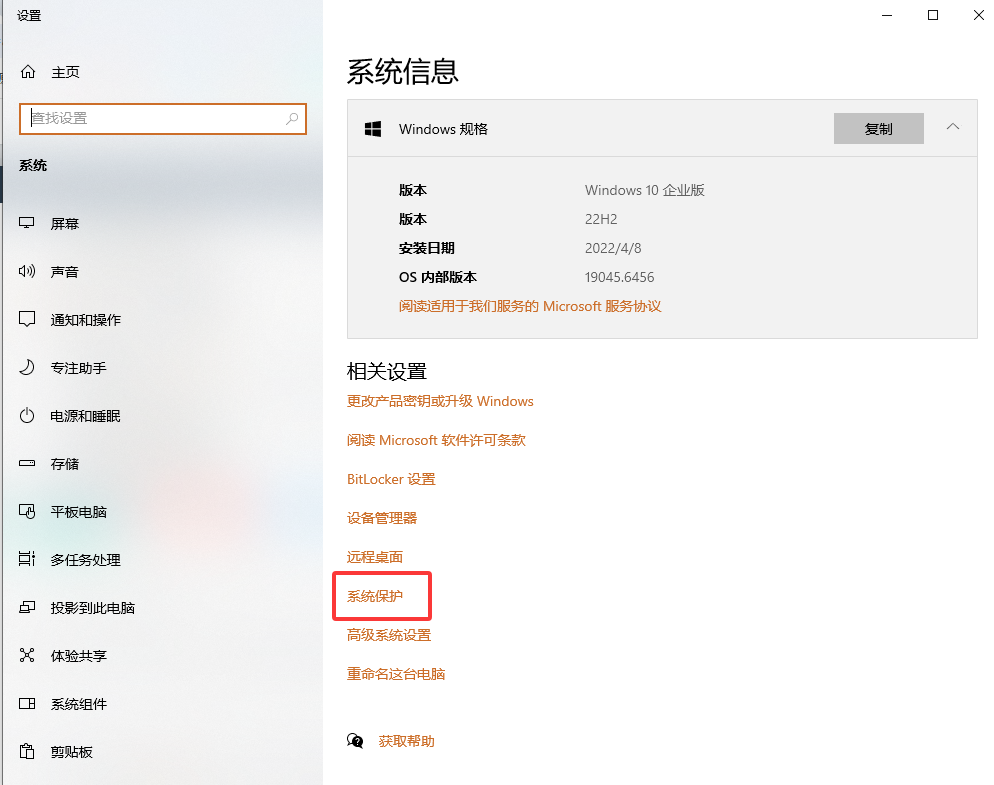Click the home icon beside 主页
994x785 pixels.
[28, 72]
